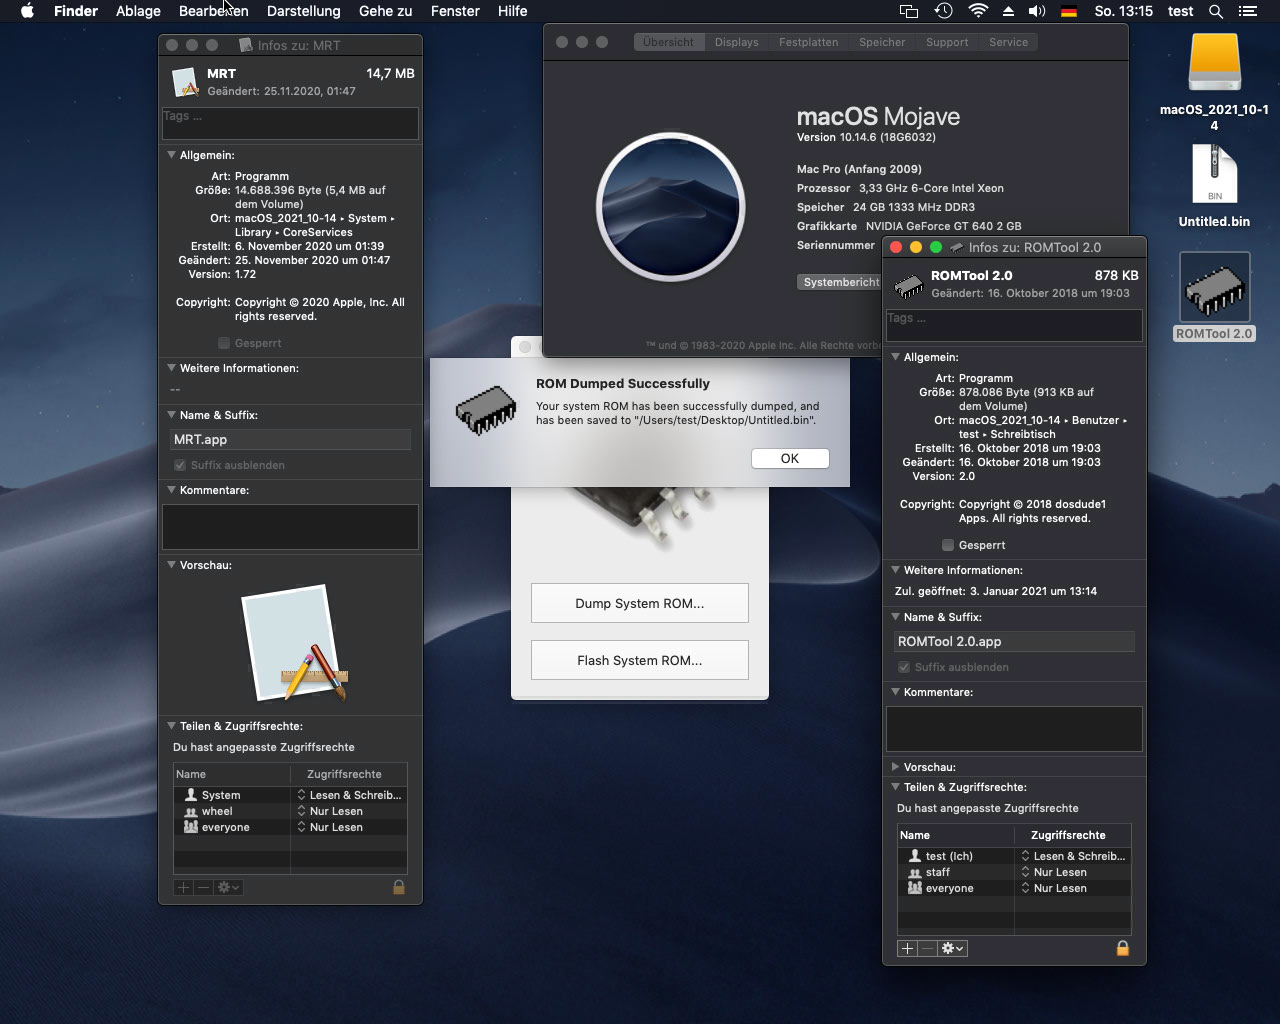Viewport: 1280px width, 1024px height.
Task: Click the Kommentare text box in MRT info
Action: coord(290,526)
